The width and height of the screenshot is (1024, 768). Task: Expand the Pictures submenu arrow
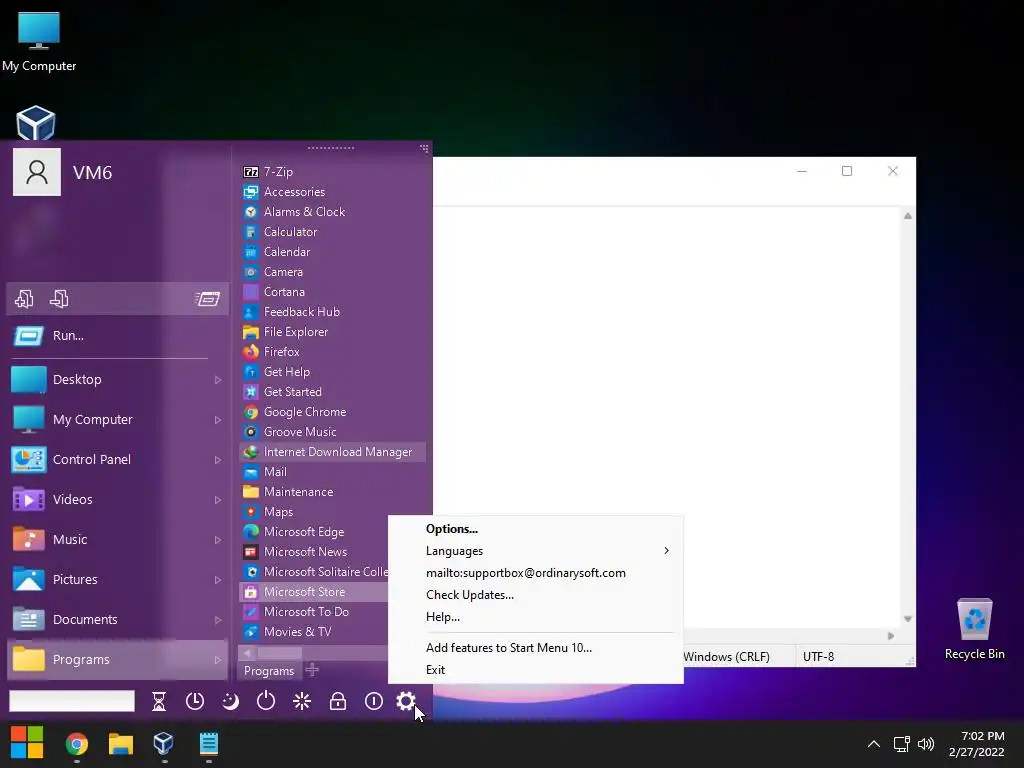coord(218,580)
